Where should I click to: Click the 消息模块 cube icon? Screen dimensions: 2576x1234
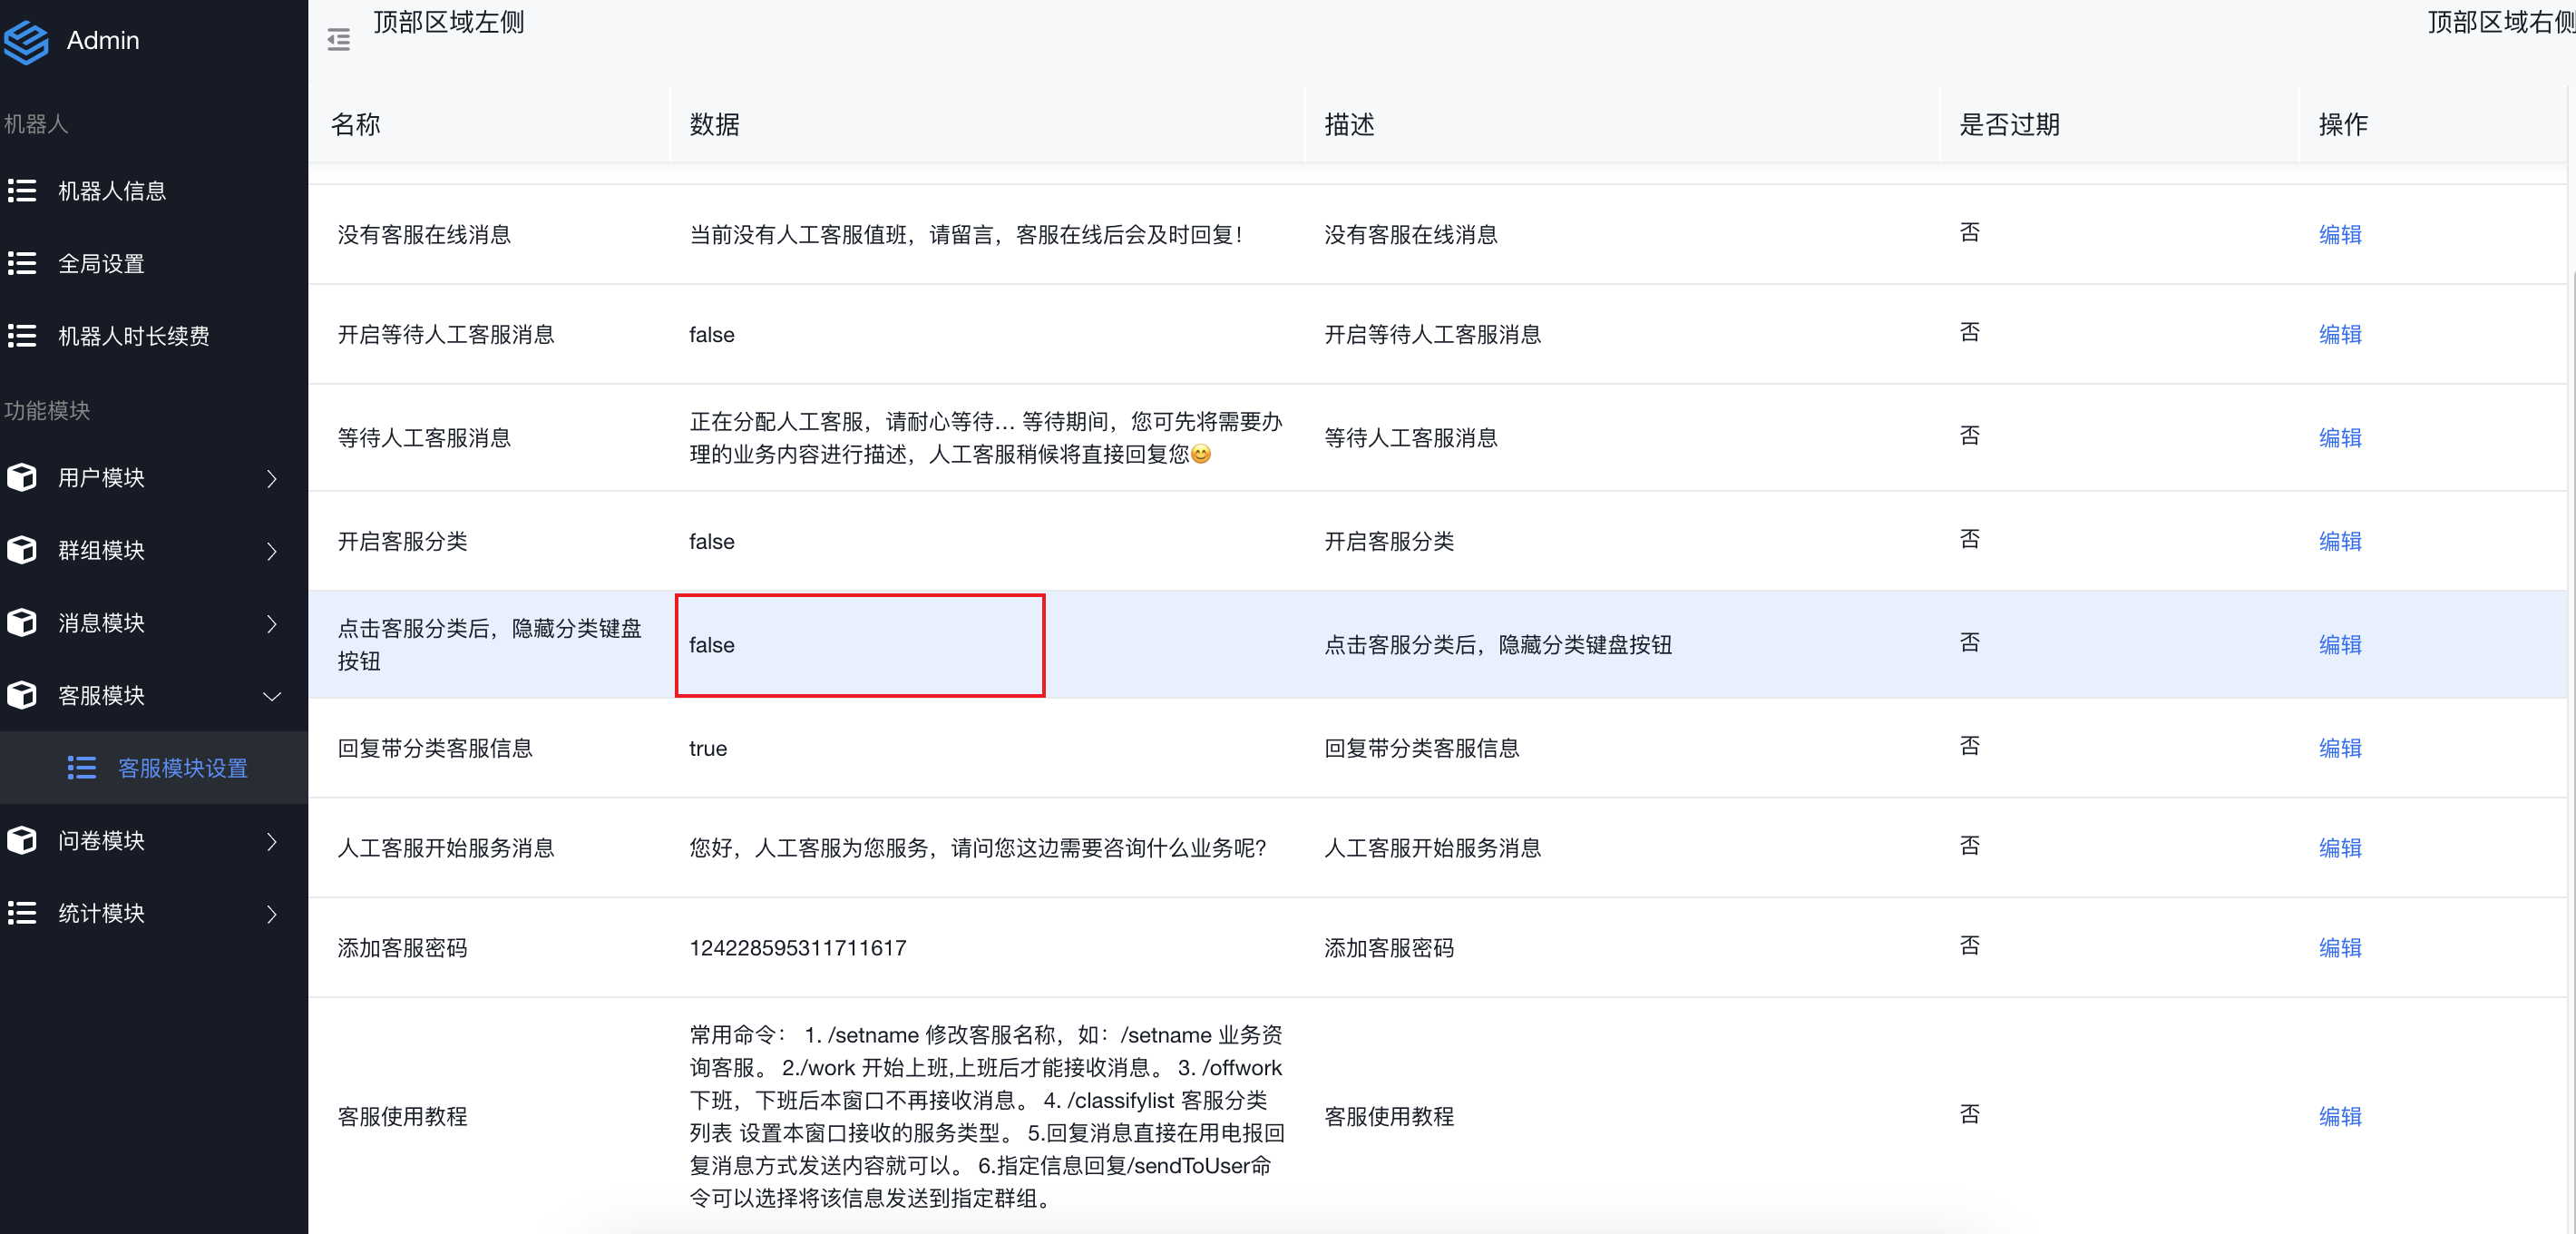point(22,623)
